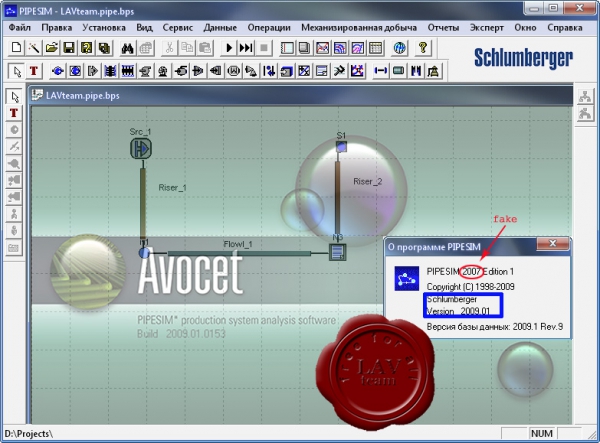Open the Справка menu
600x443 pixels.
(x=565, y=28)
